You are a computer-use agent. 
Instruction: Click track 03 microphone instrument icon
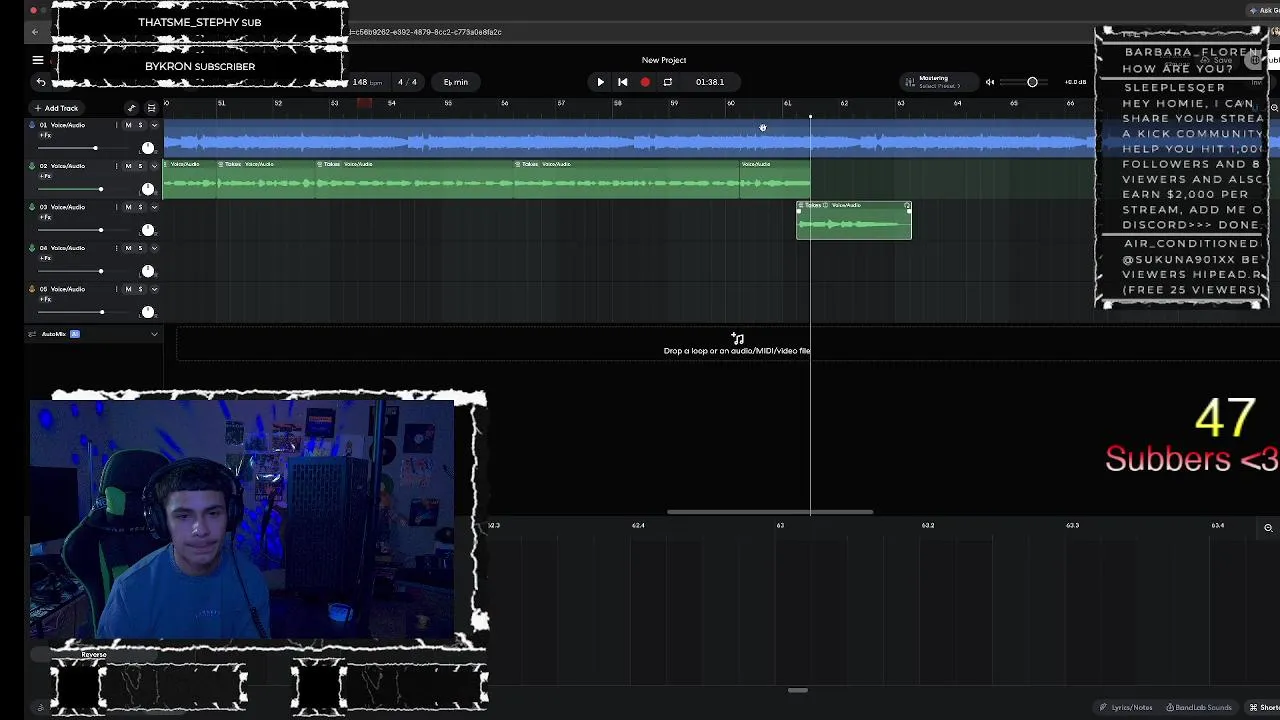coord(32,207)
